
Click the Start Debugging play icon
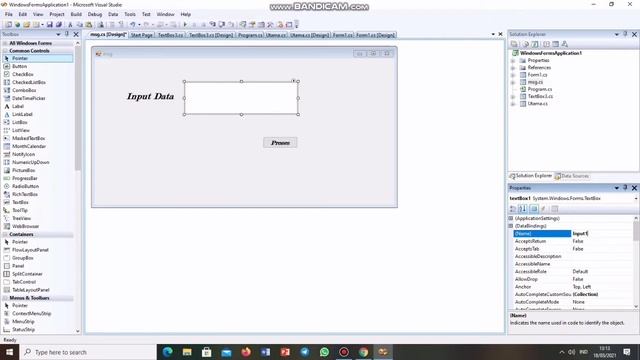click(185, 24)
